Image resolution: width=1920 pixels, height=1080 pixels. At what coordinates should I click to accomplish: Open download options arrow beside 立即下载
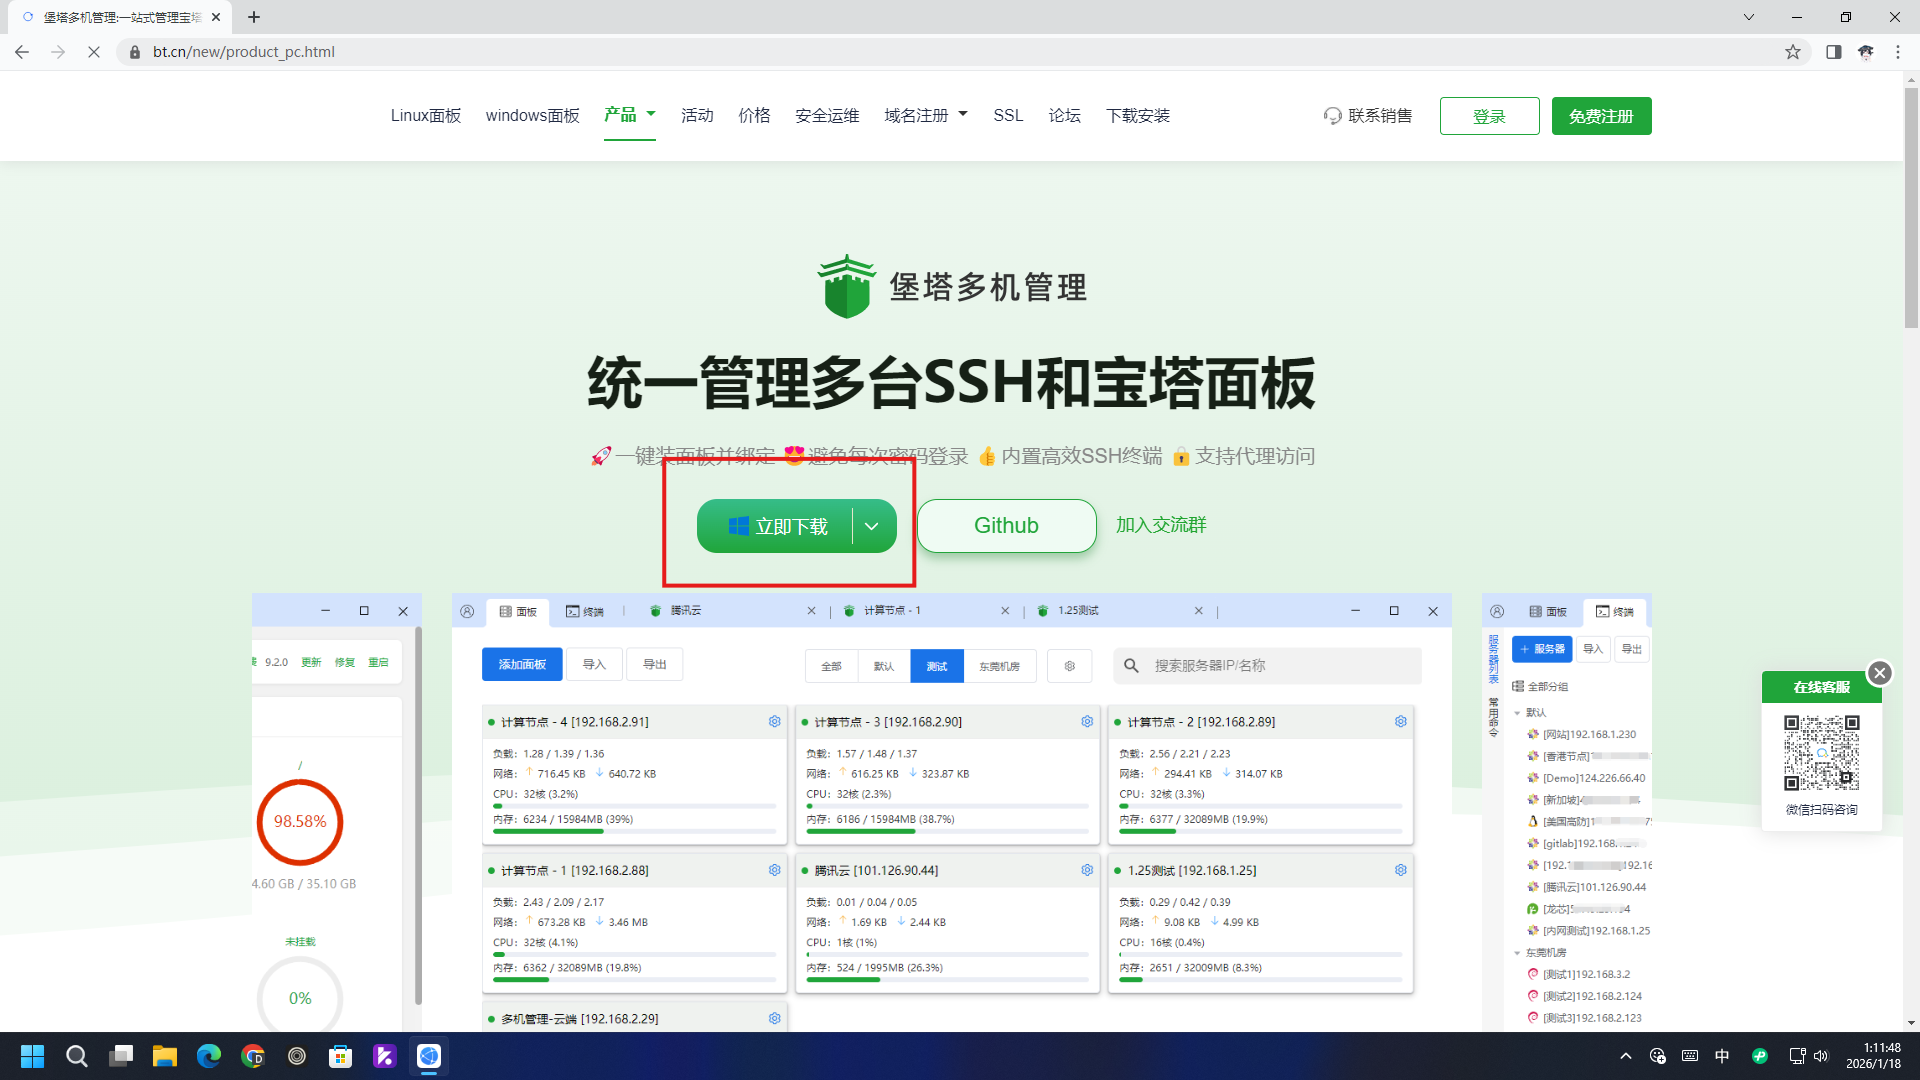[872, 526]
